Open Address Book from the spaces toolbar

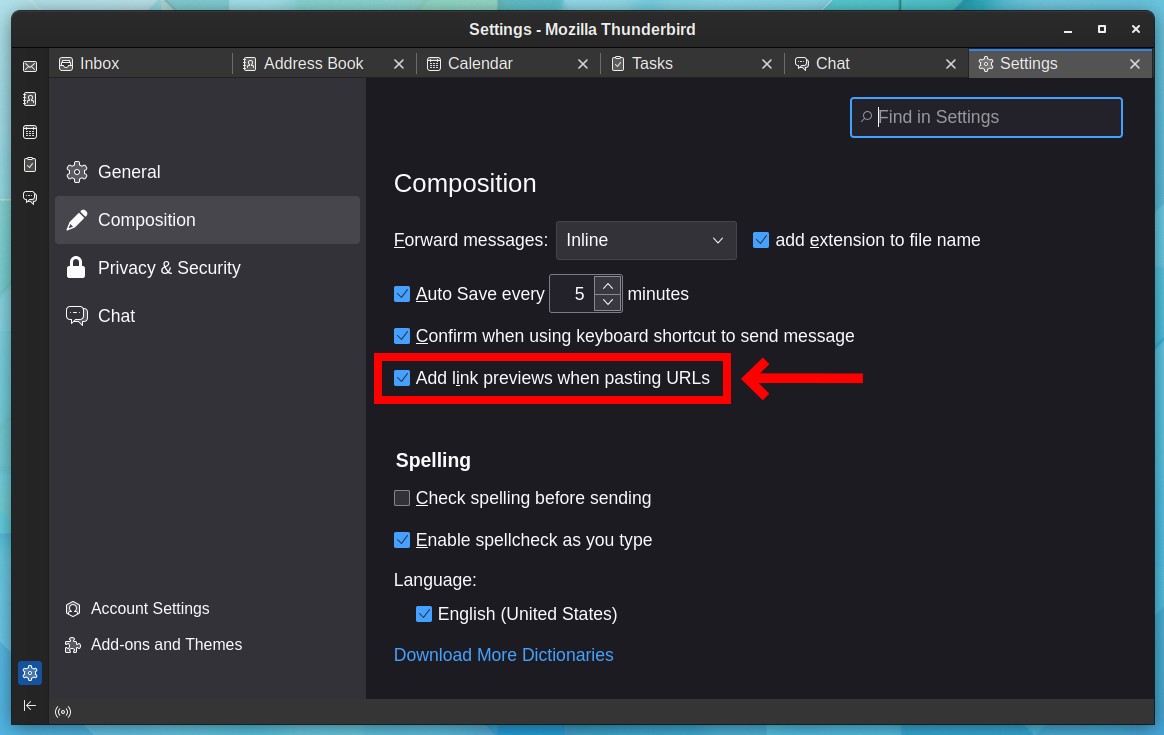tap(30, 99)
